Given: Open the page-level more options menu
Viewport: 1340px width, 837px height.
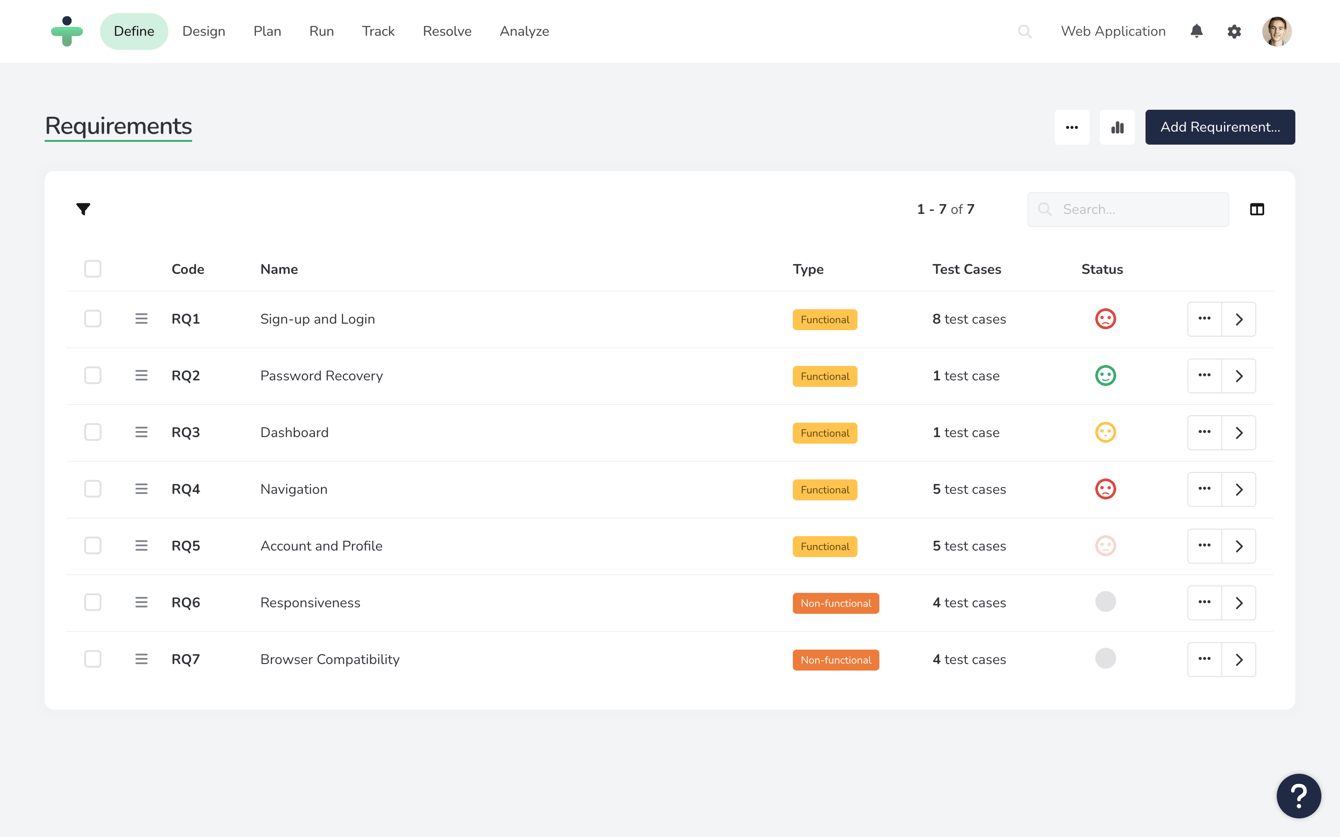Looking at the screenshot, I should (x=1072, y=127).
